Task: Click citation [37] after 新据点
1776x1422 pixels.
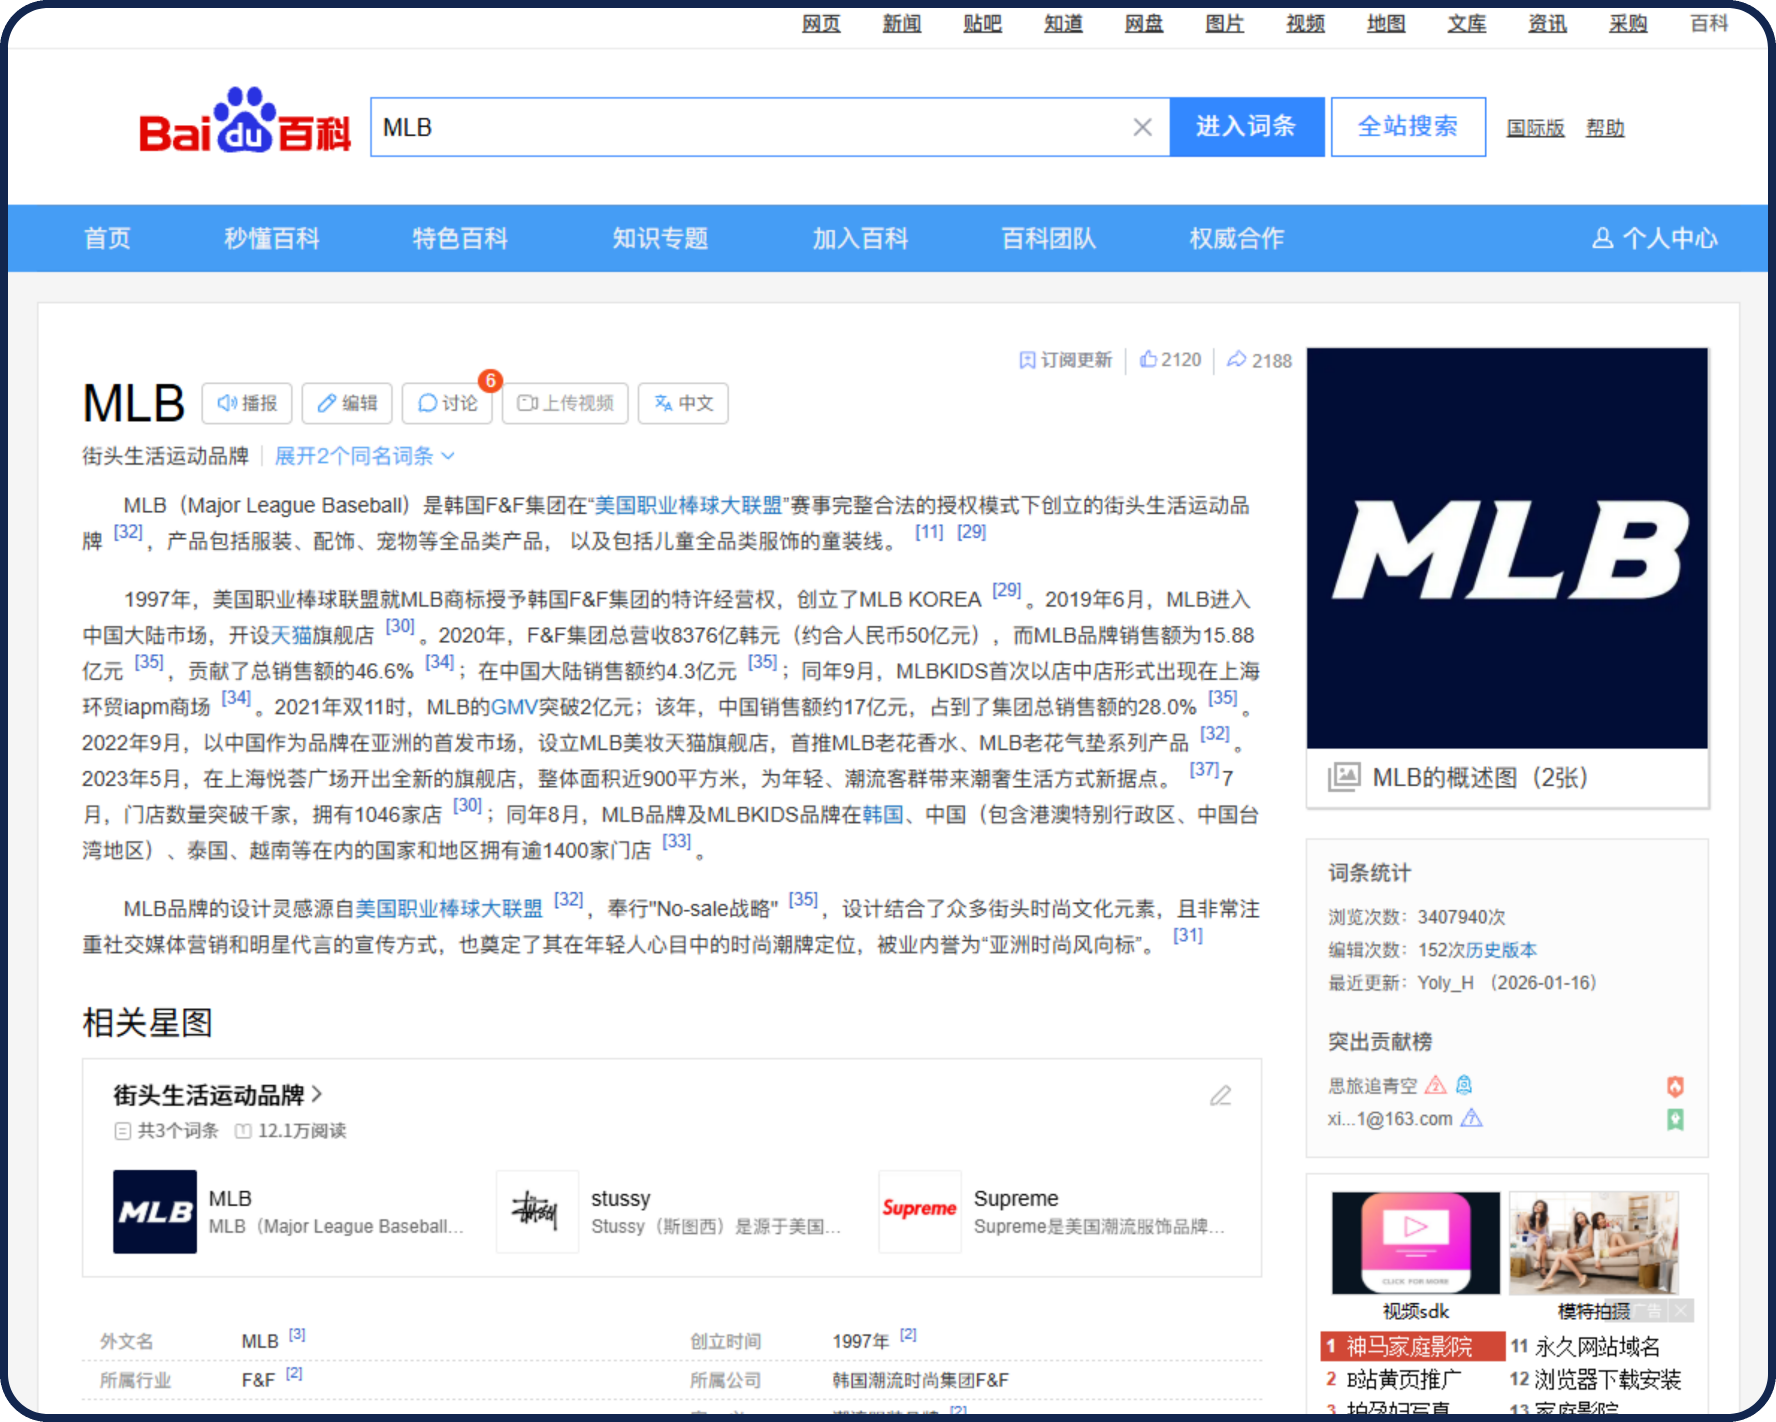Action: [1204, 770]
